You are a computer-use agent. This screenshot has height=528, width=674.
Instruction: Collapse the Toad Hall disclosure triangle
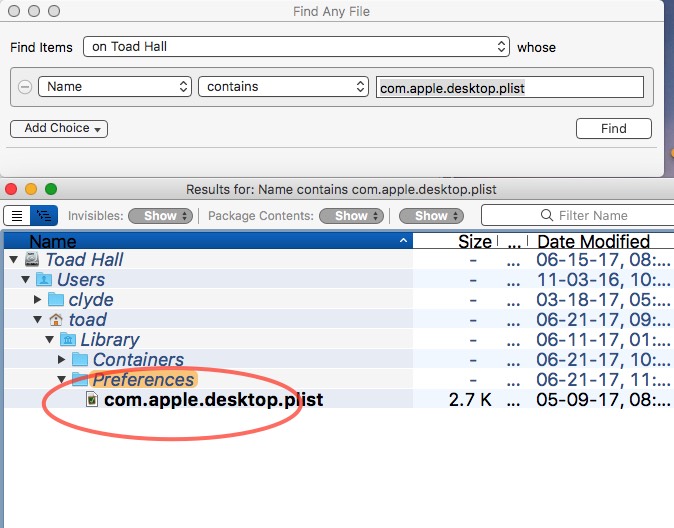14,260
